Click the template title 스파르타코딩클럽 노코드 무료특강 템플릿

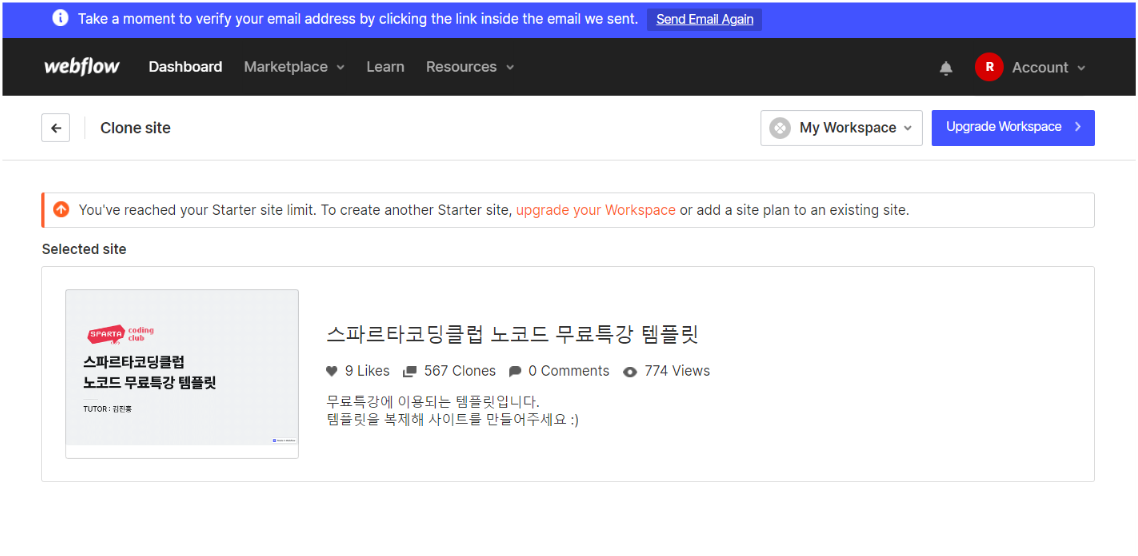pos(512,335)
